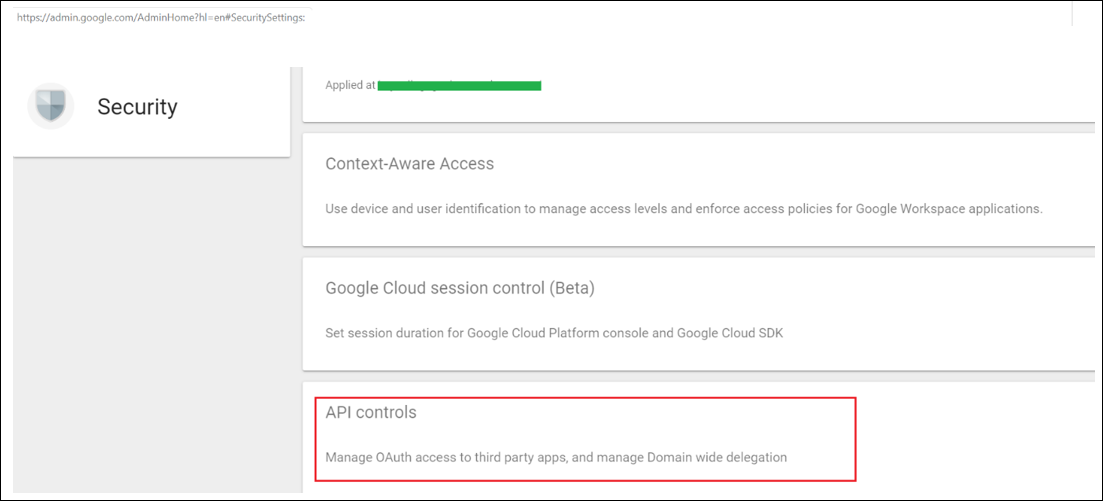Click the Security page title
This screenshot has height=501, width=1103.
tap(137, 107)
